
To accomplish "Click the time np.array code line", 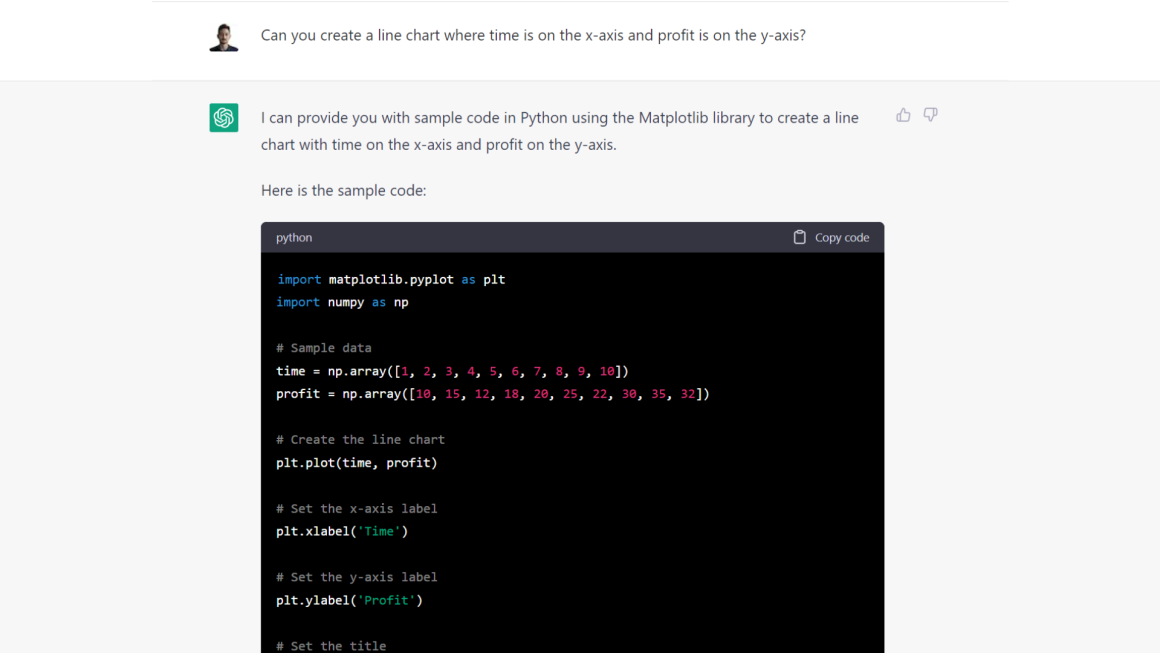I will [452, 371].
